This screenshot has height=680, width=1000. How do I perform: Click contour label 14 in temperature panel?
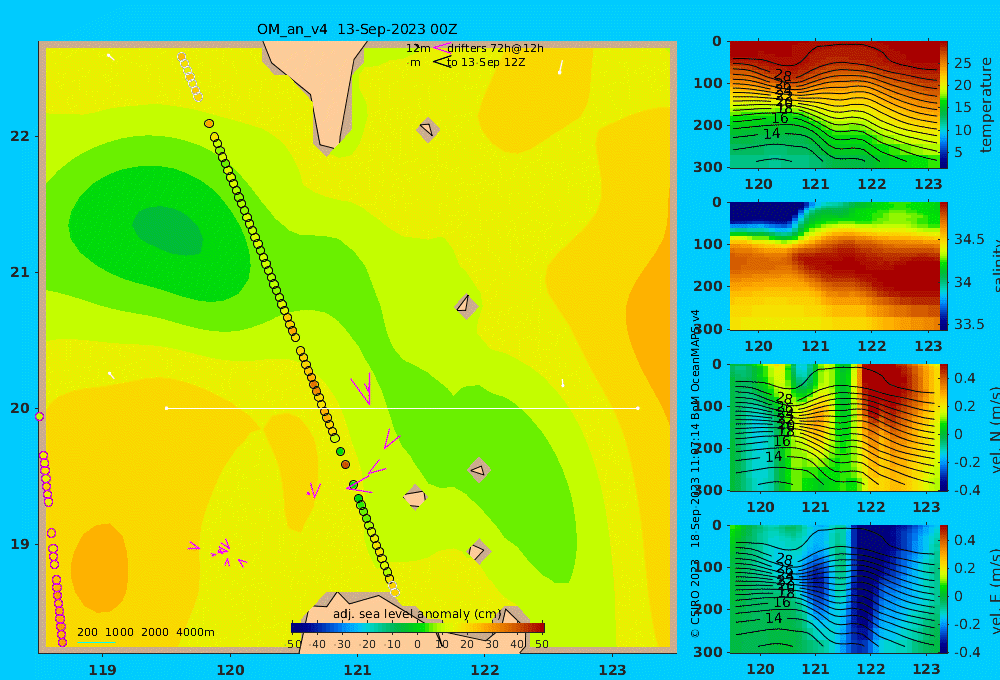(x=771, y=133)
